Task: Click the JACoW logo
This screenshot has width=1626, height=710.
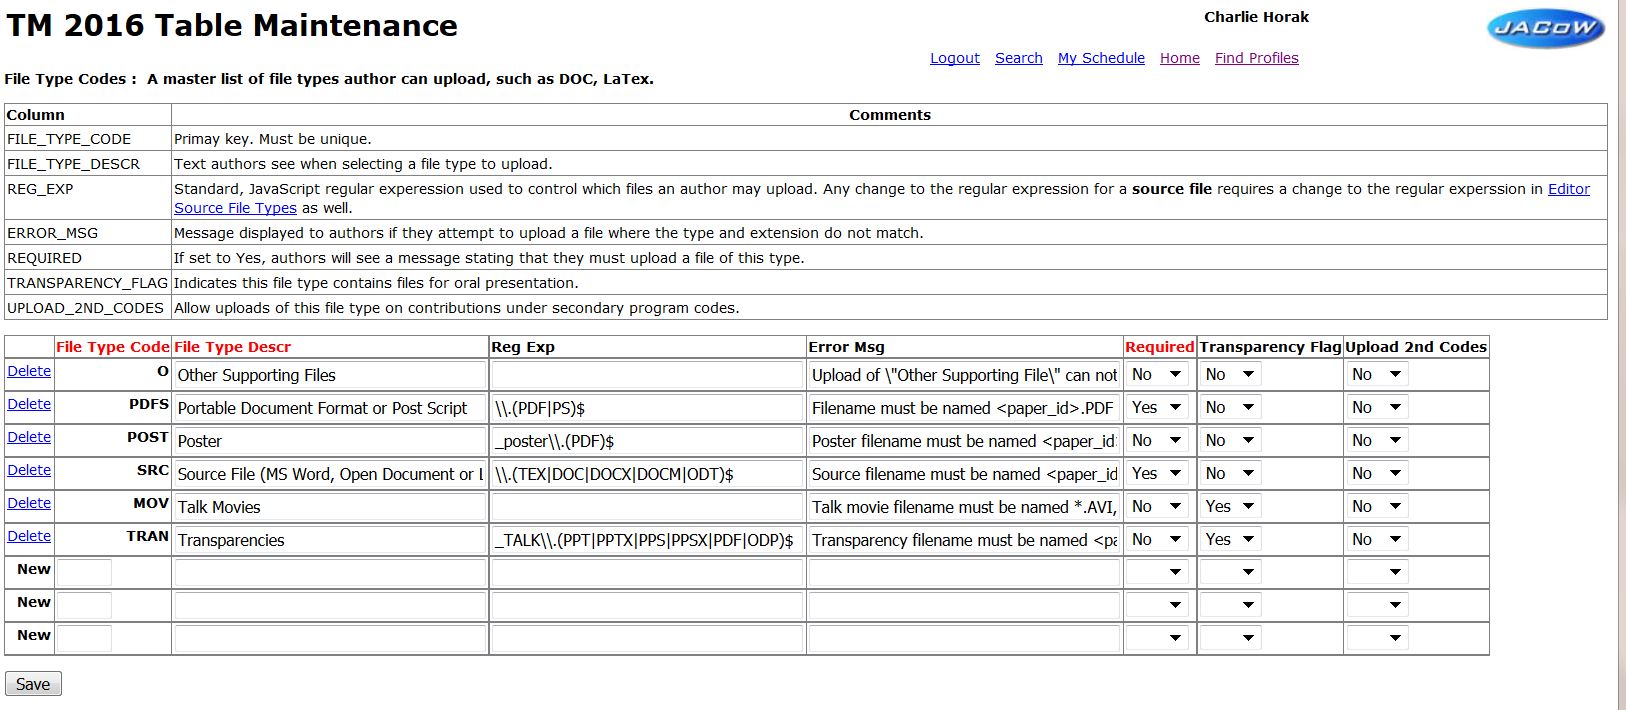Action: 1545,28
